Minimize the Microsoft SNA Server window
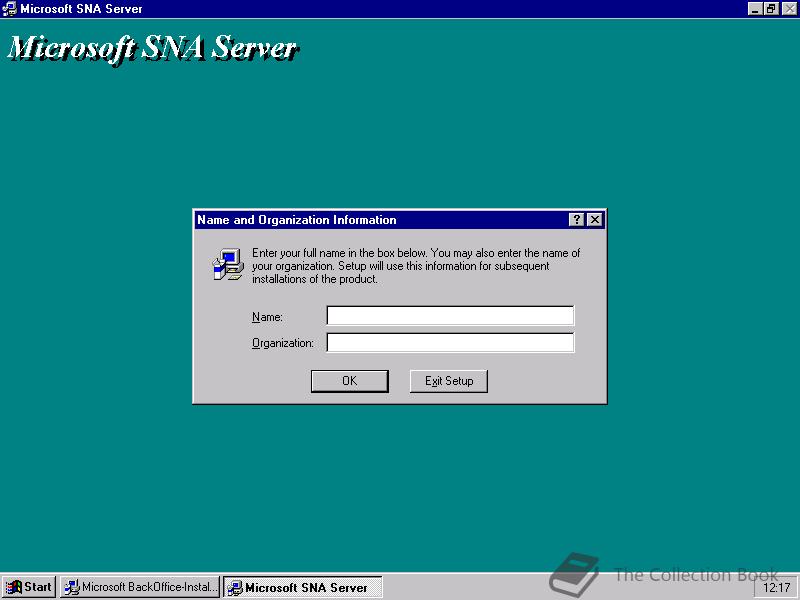Viewport: 800px width, 600px height. pos(755,9)
